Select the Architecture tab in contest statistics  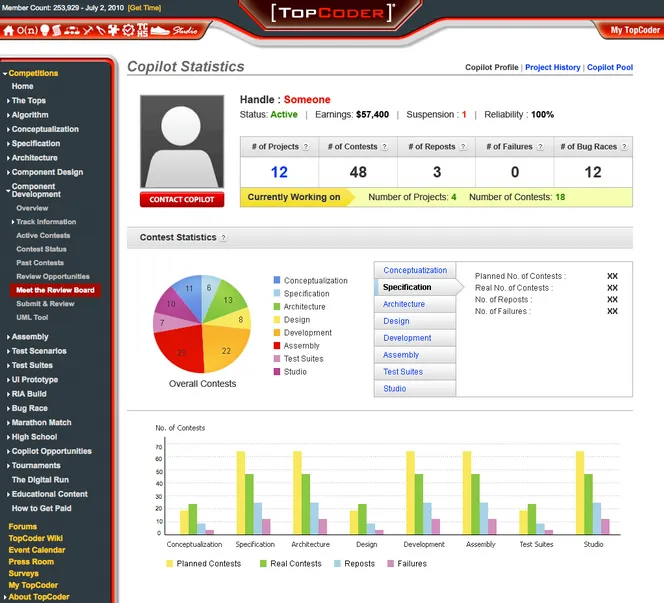tap(404, 304)
